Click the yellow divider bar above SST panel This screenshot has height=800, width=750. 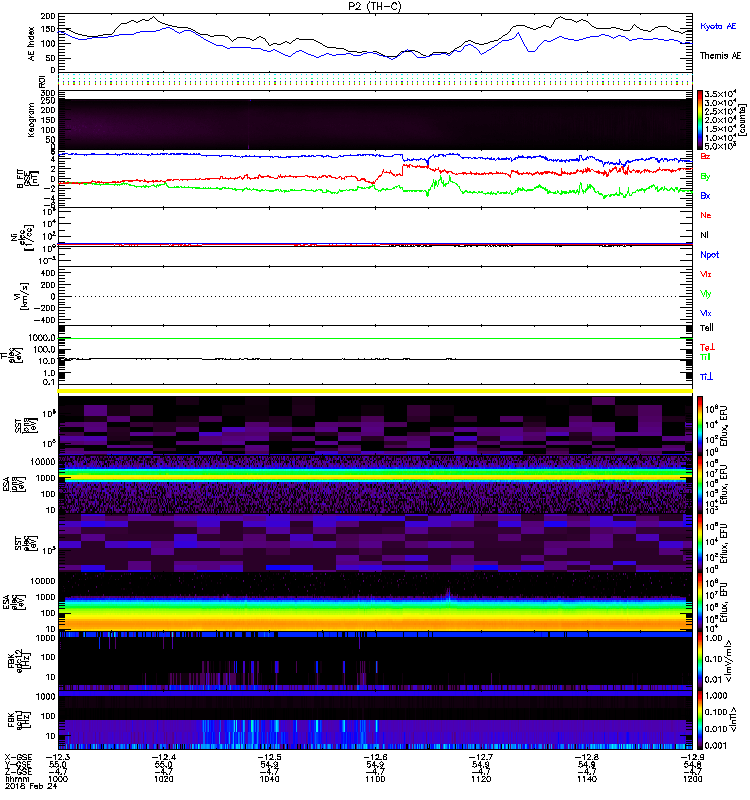(376, 391)
